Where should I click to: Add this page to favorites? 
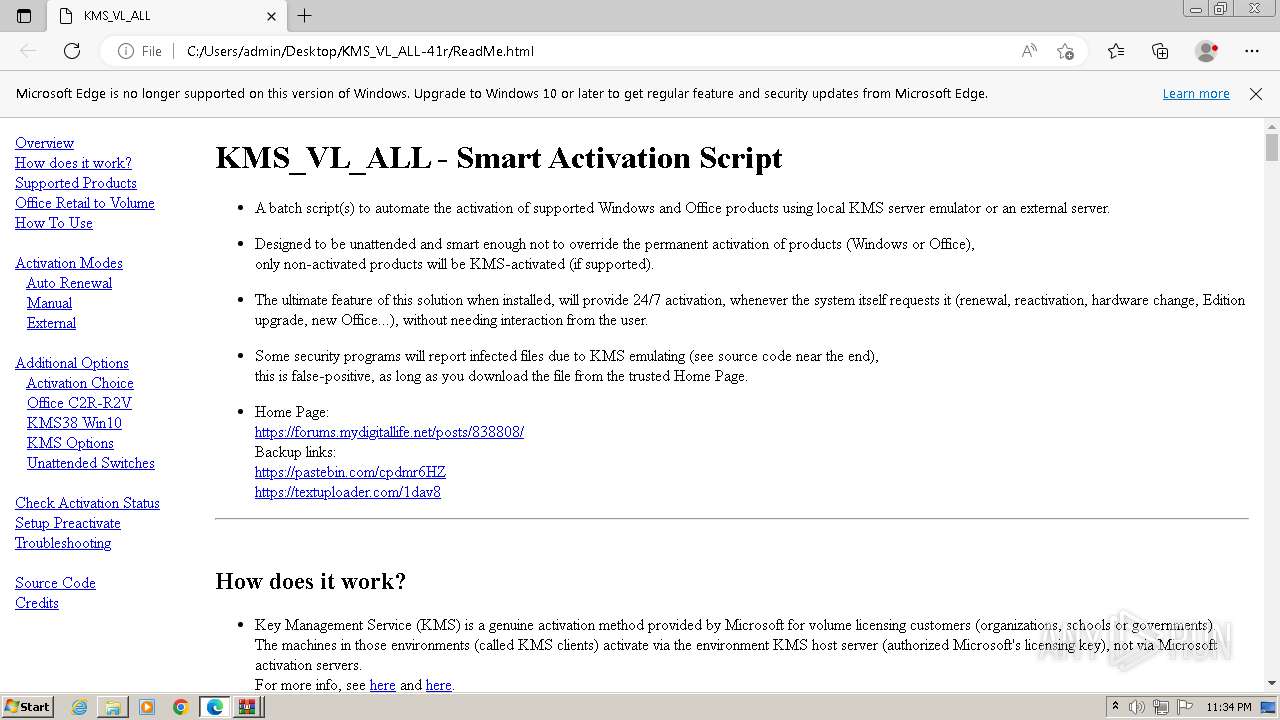click(x=1065, y=51)
